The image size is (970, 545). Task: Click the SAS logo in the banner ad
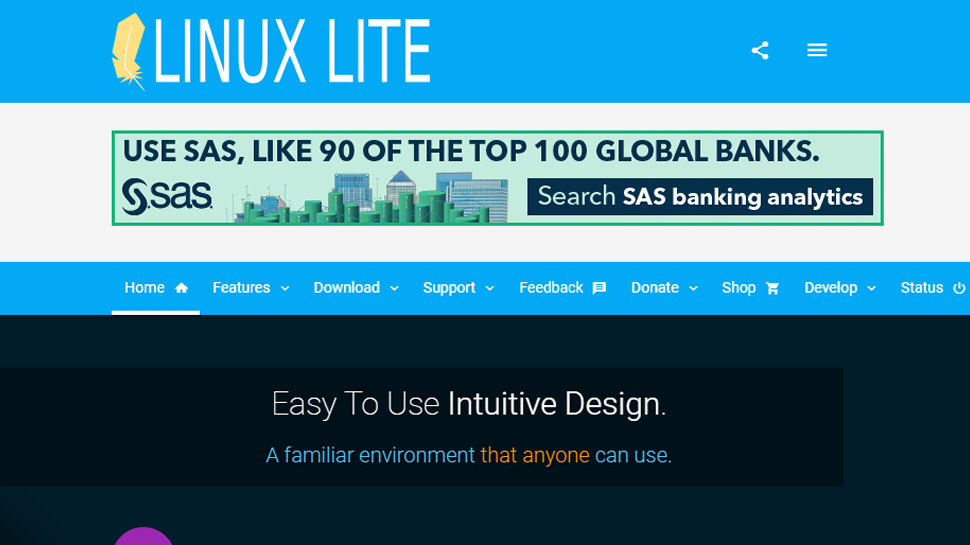[167, 196]
